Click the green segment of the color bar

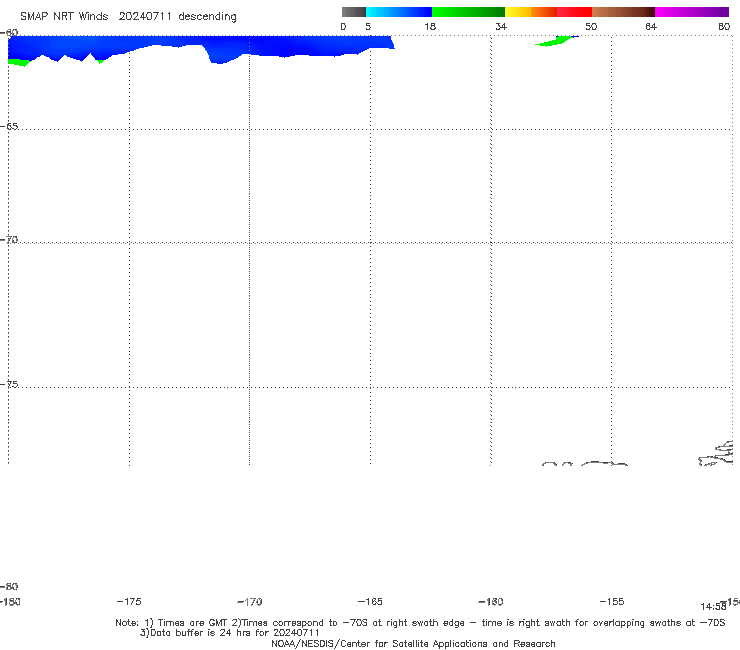(x=468, y=12)
